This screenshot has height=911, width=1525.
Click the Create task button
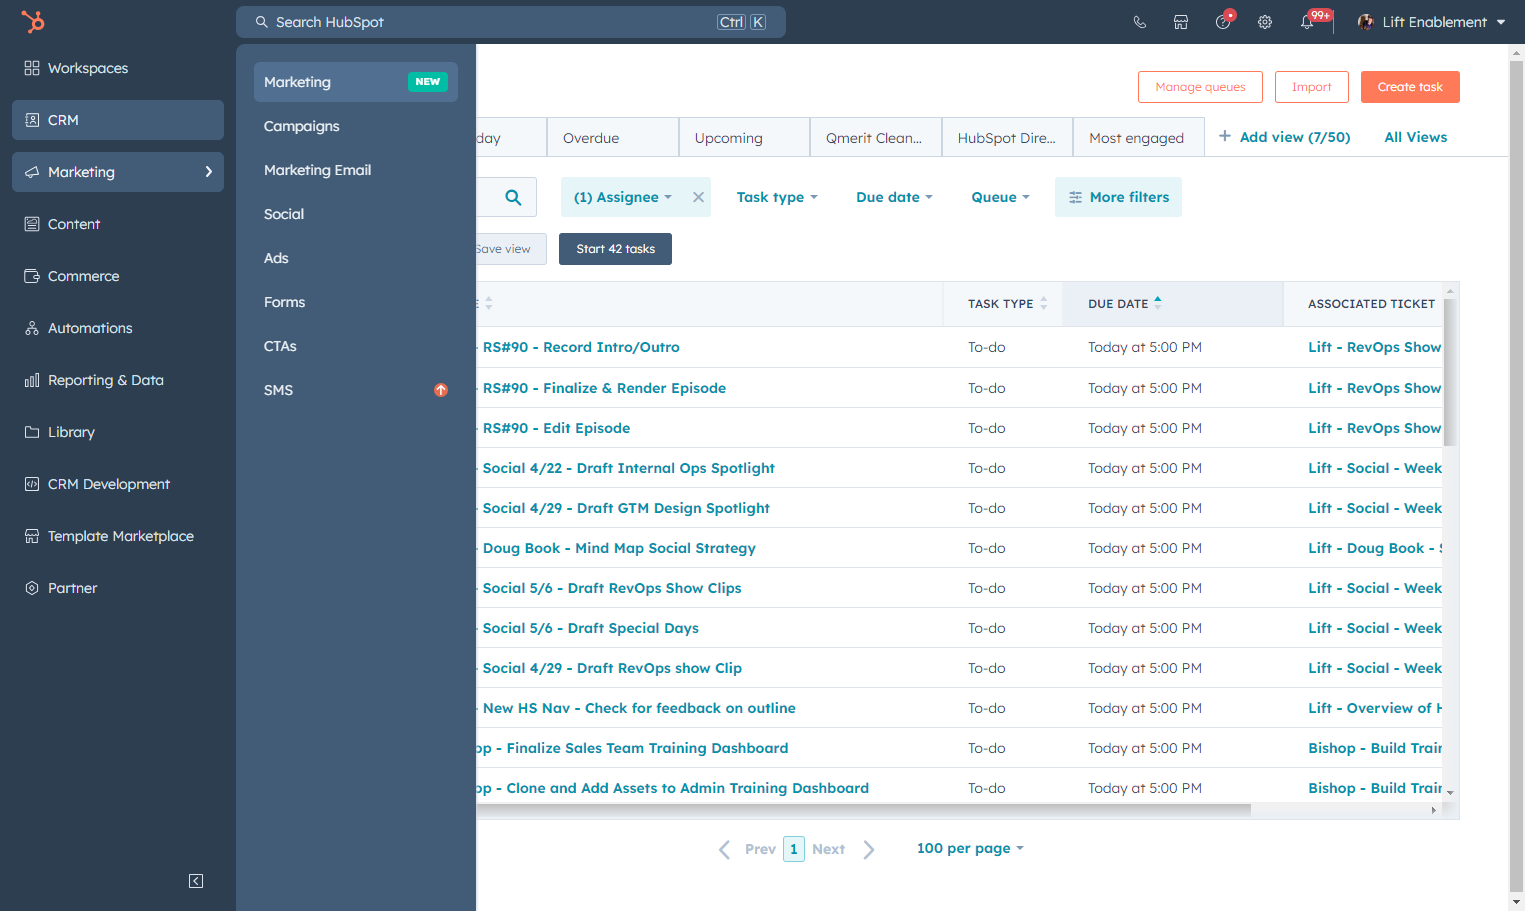pyautogui.click(x=1410, y=87)
